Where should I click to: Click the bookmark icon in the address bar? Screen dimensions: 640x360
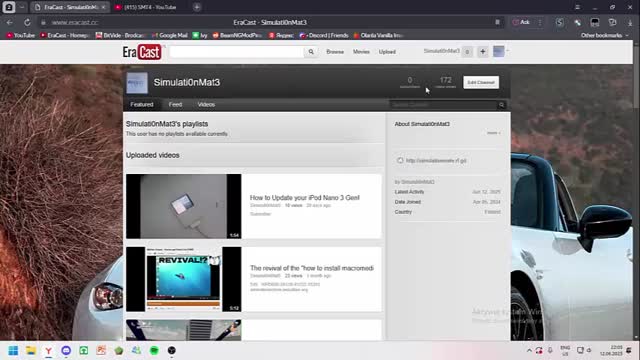(497, 22)
